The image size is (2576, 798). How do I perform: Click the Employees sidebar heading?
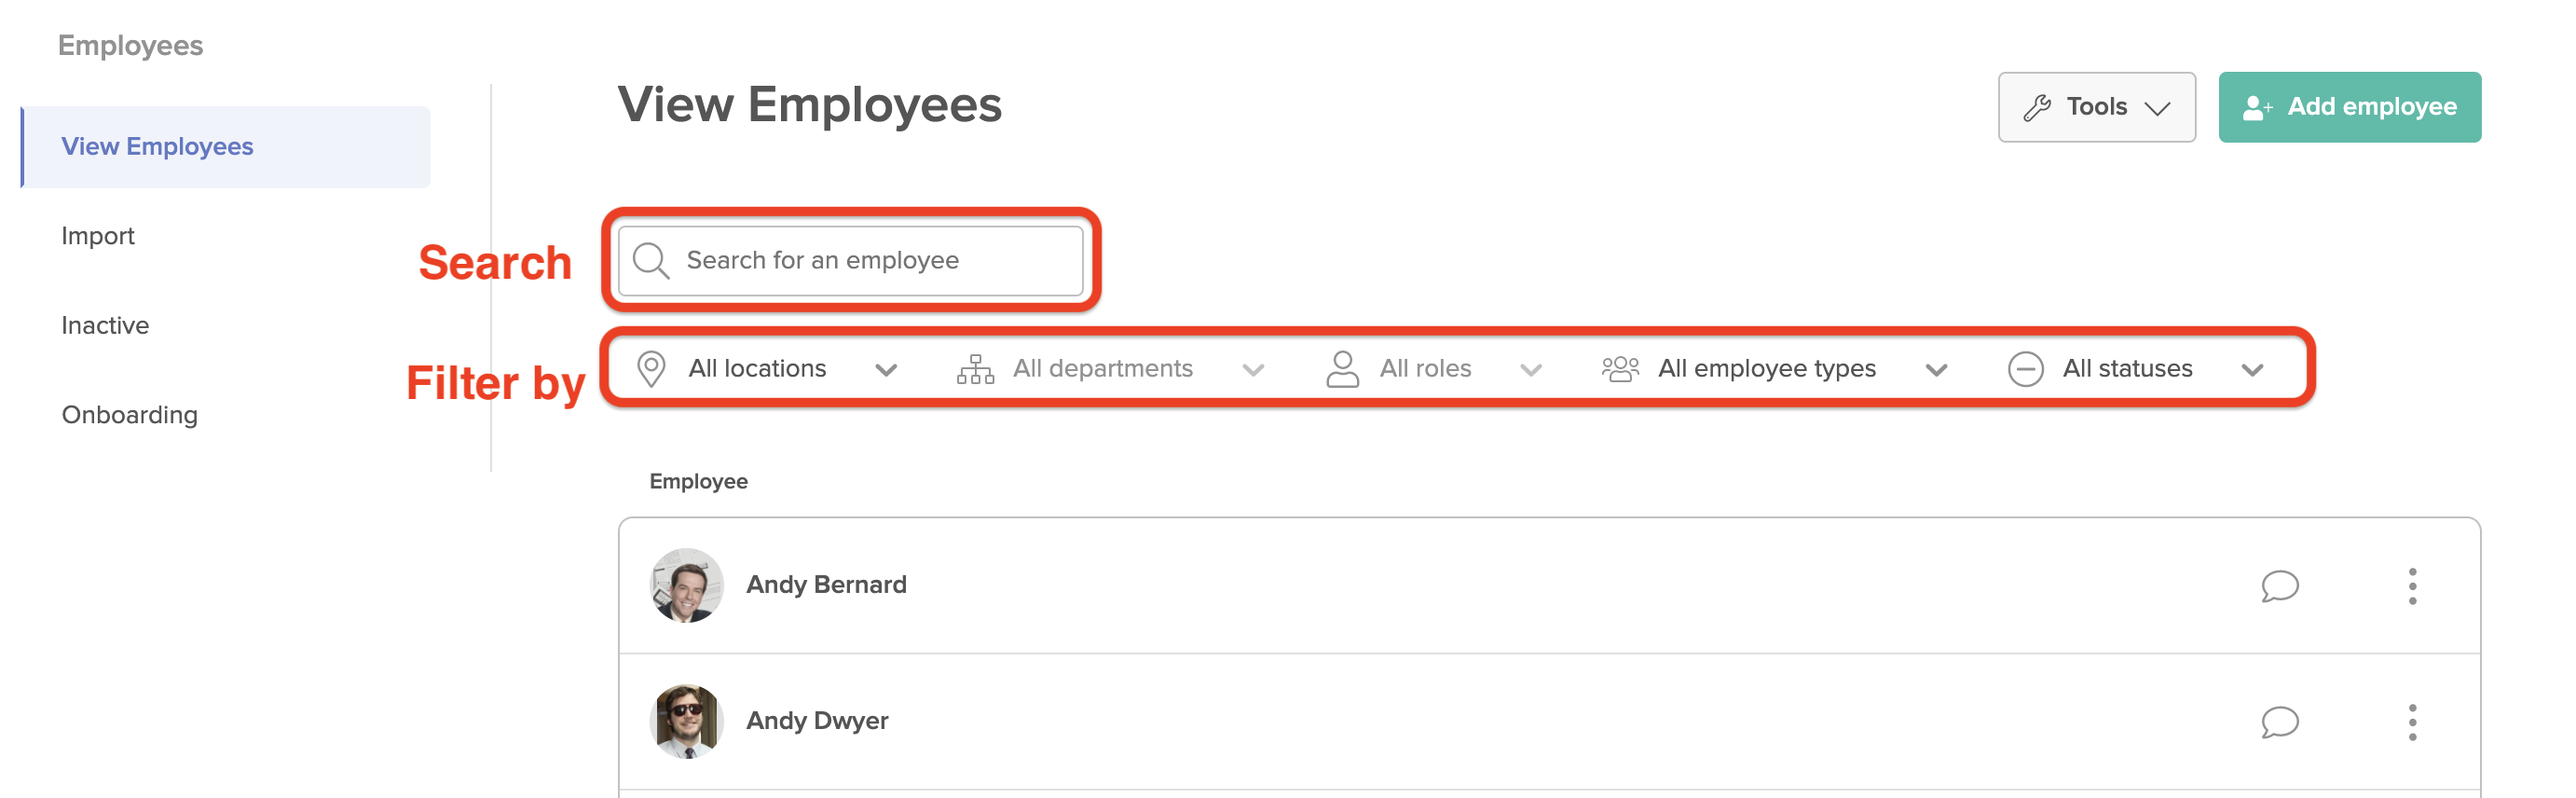(130, 46)
